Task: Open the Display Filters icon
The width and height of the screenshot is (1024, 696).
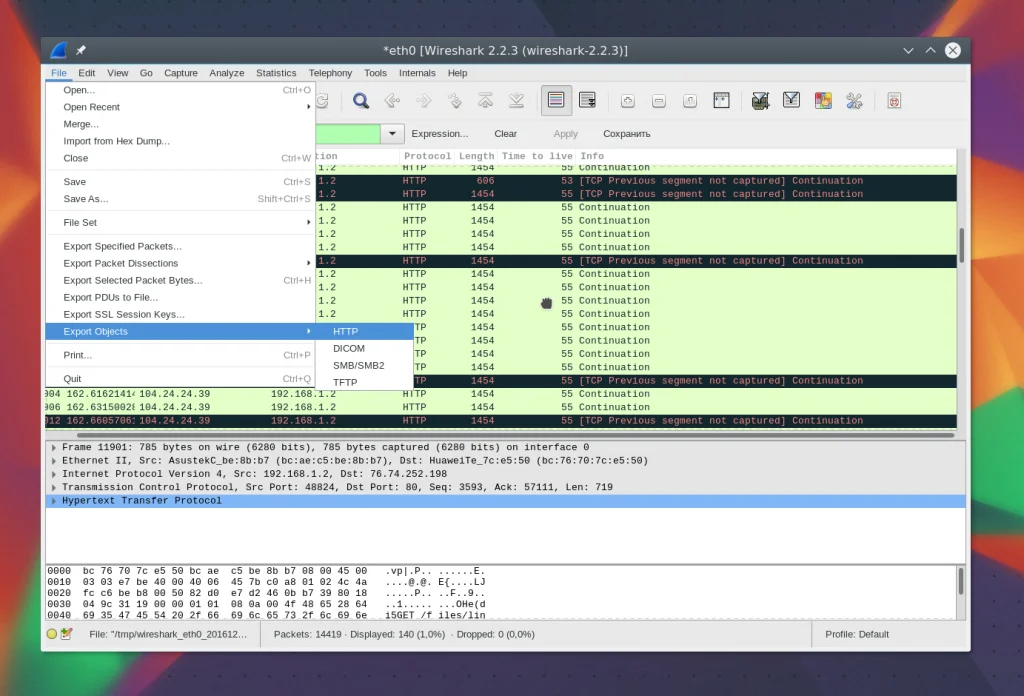Action: 791,101
